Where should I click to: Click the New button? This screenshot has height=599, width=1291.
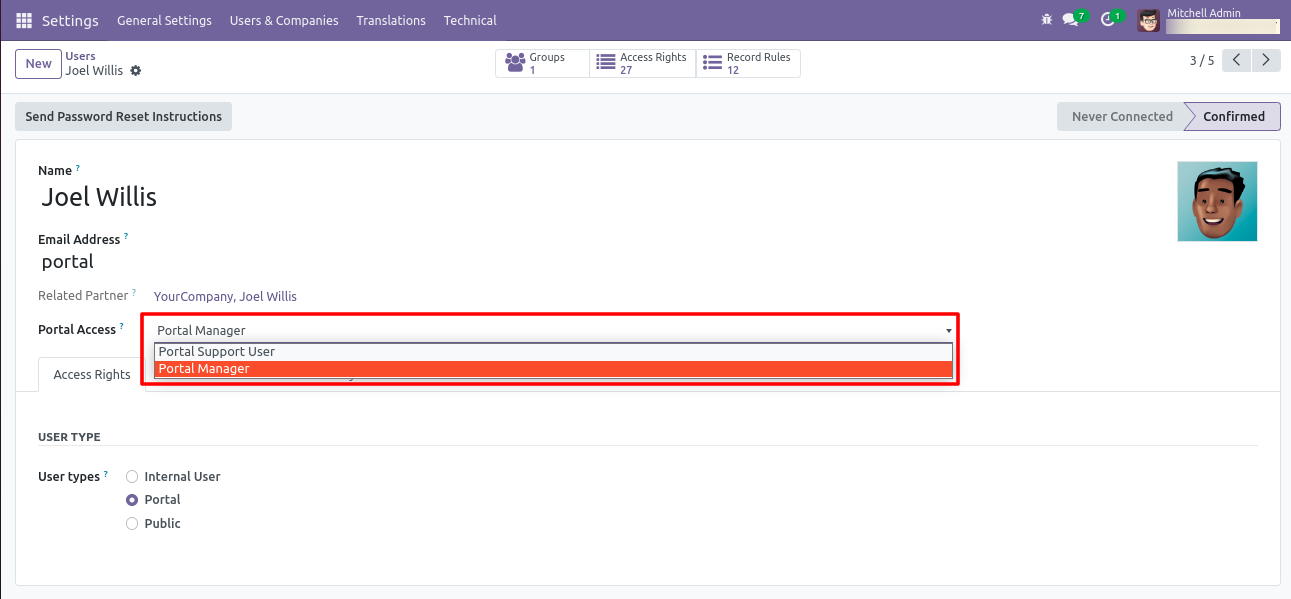click(39, 64)
